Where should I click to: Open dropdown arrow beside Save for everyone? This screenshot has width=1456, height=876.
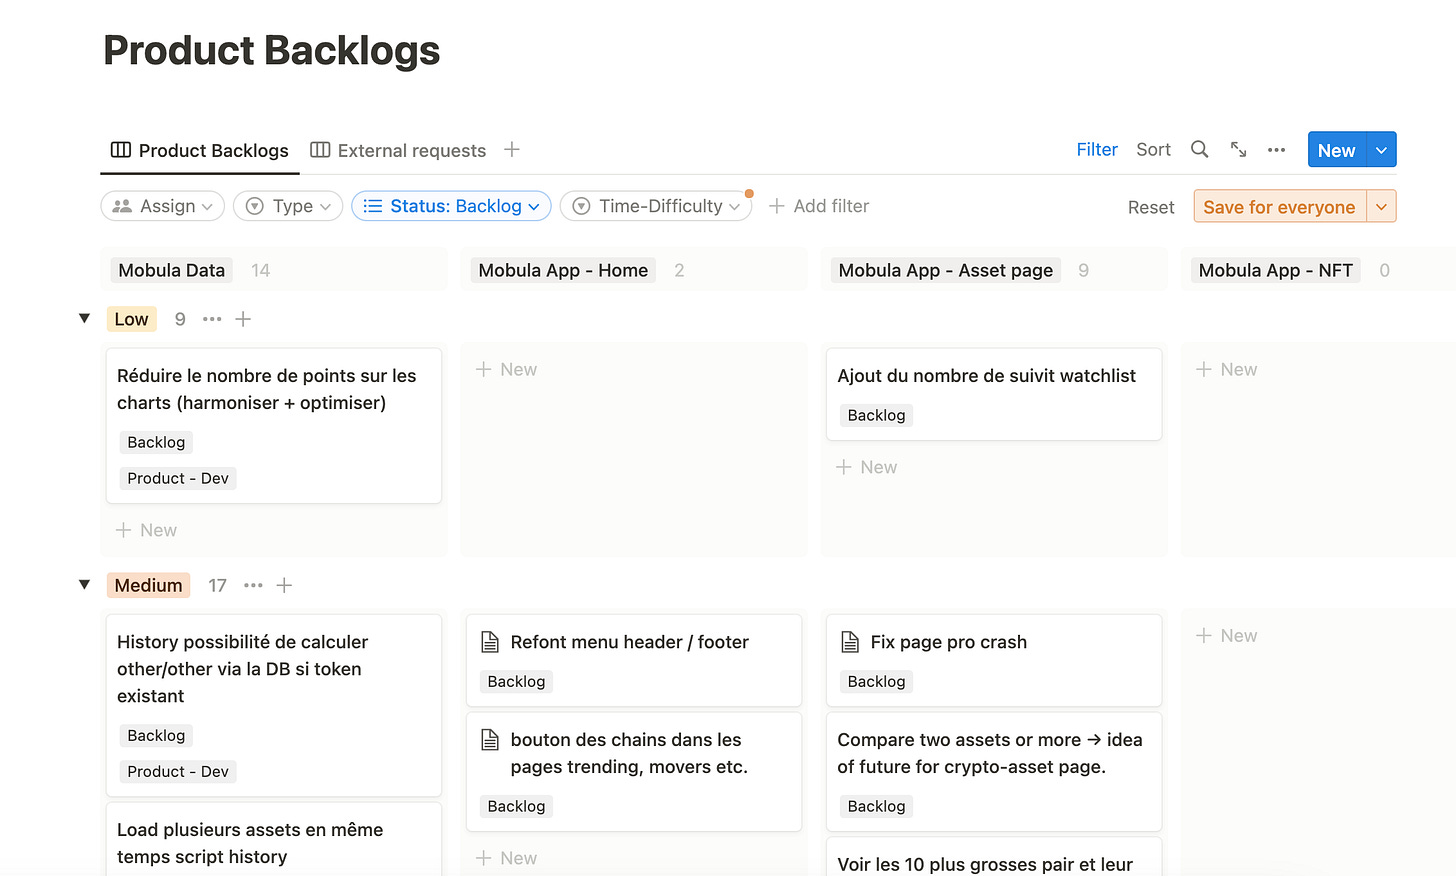point(1381,207)
